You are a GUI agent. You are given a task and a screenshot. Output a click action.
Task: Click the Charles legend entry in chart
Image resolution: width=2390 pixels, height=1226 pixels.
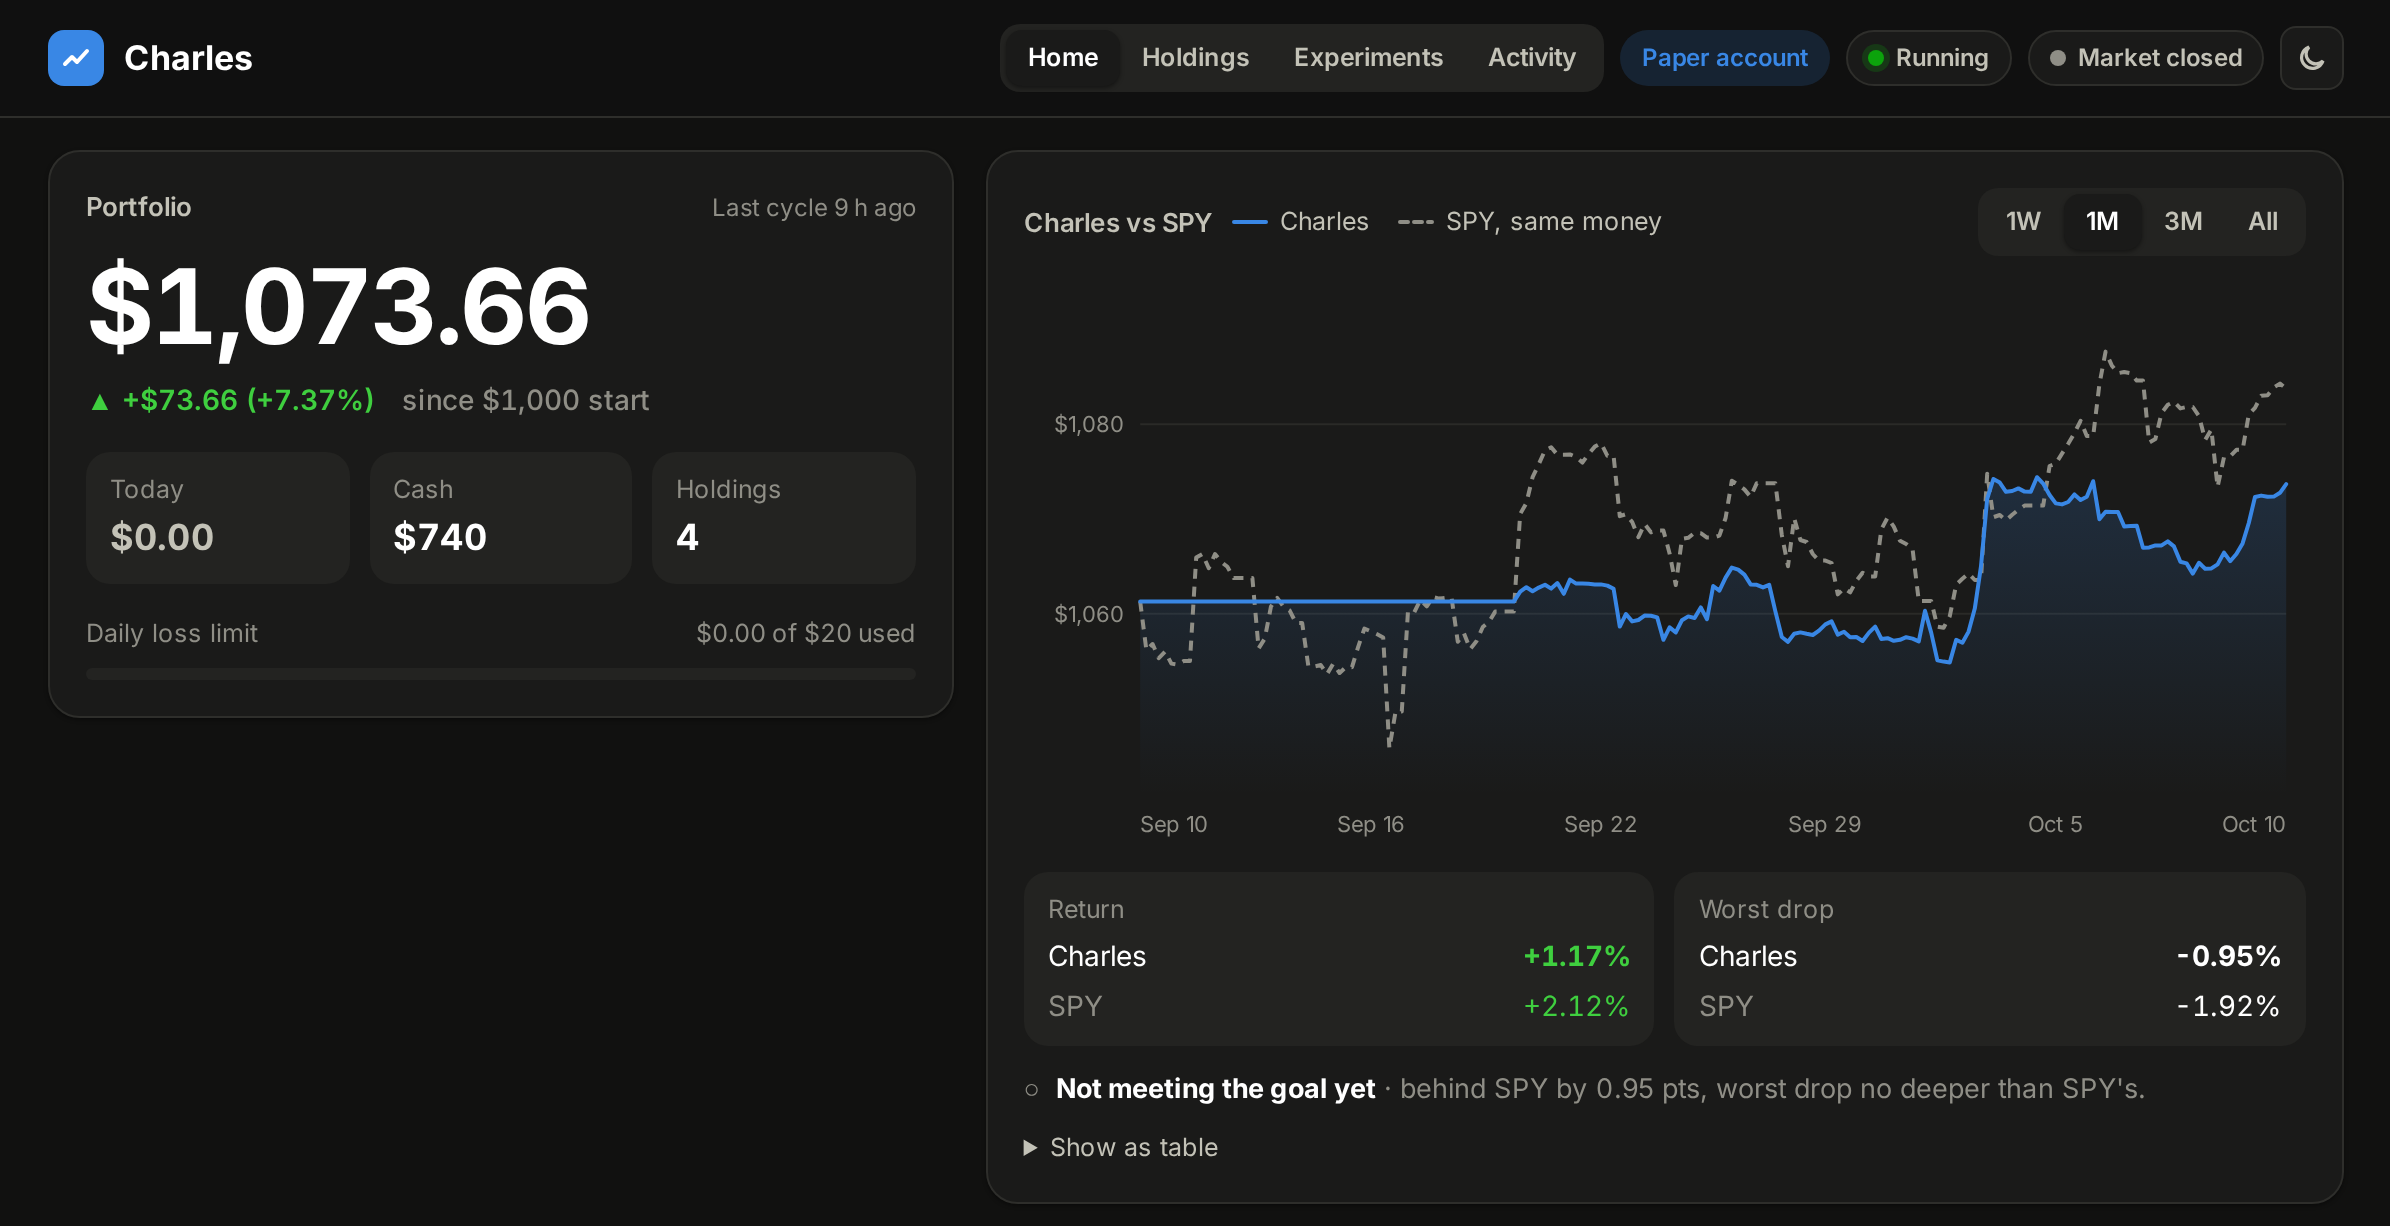point(1300,222)
